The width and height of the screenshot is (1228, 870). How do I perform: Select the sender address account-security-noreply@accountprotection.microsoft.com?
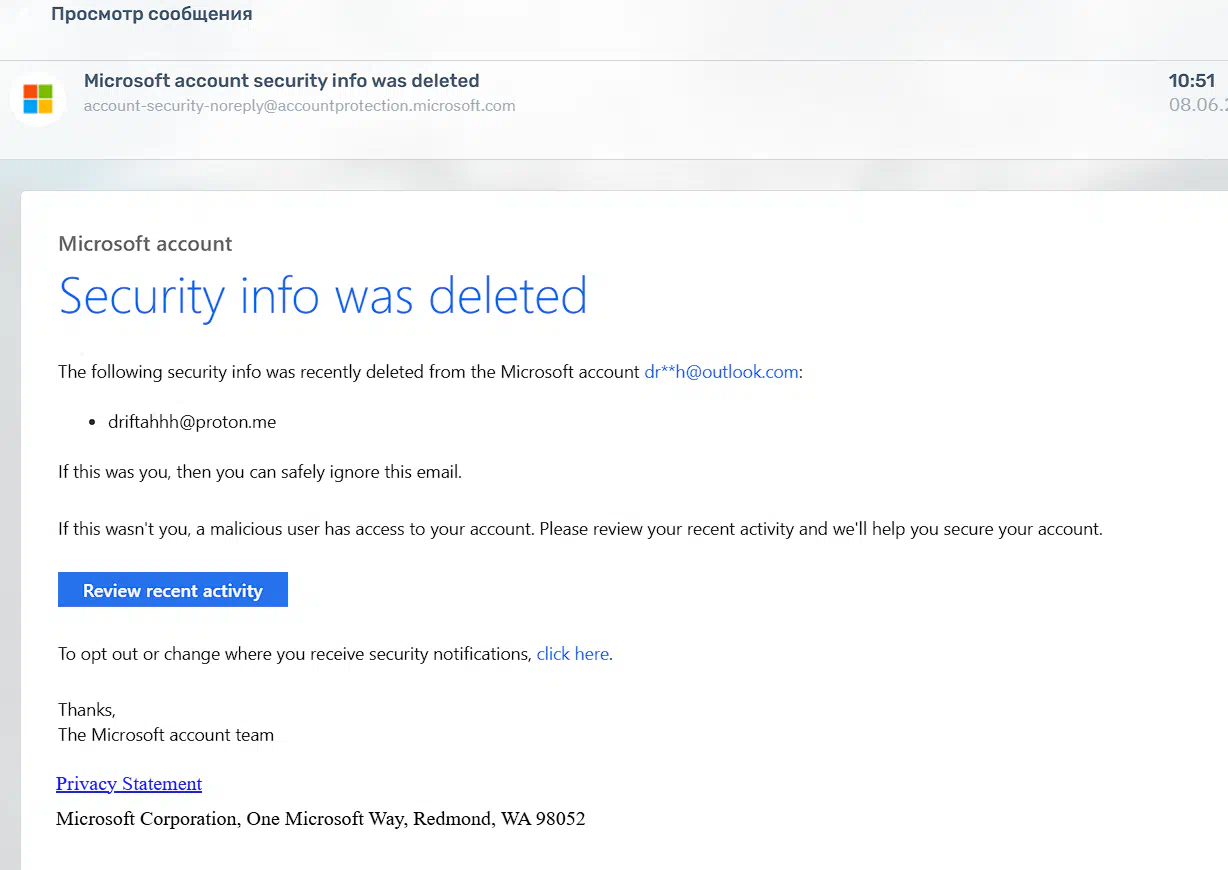coord(300,105)
